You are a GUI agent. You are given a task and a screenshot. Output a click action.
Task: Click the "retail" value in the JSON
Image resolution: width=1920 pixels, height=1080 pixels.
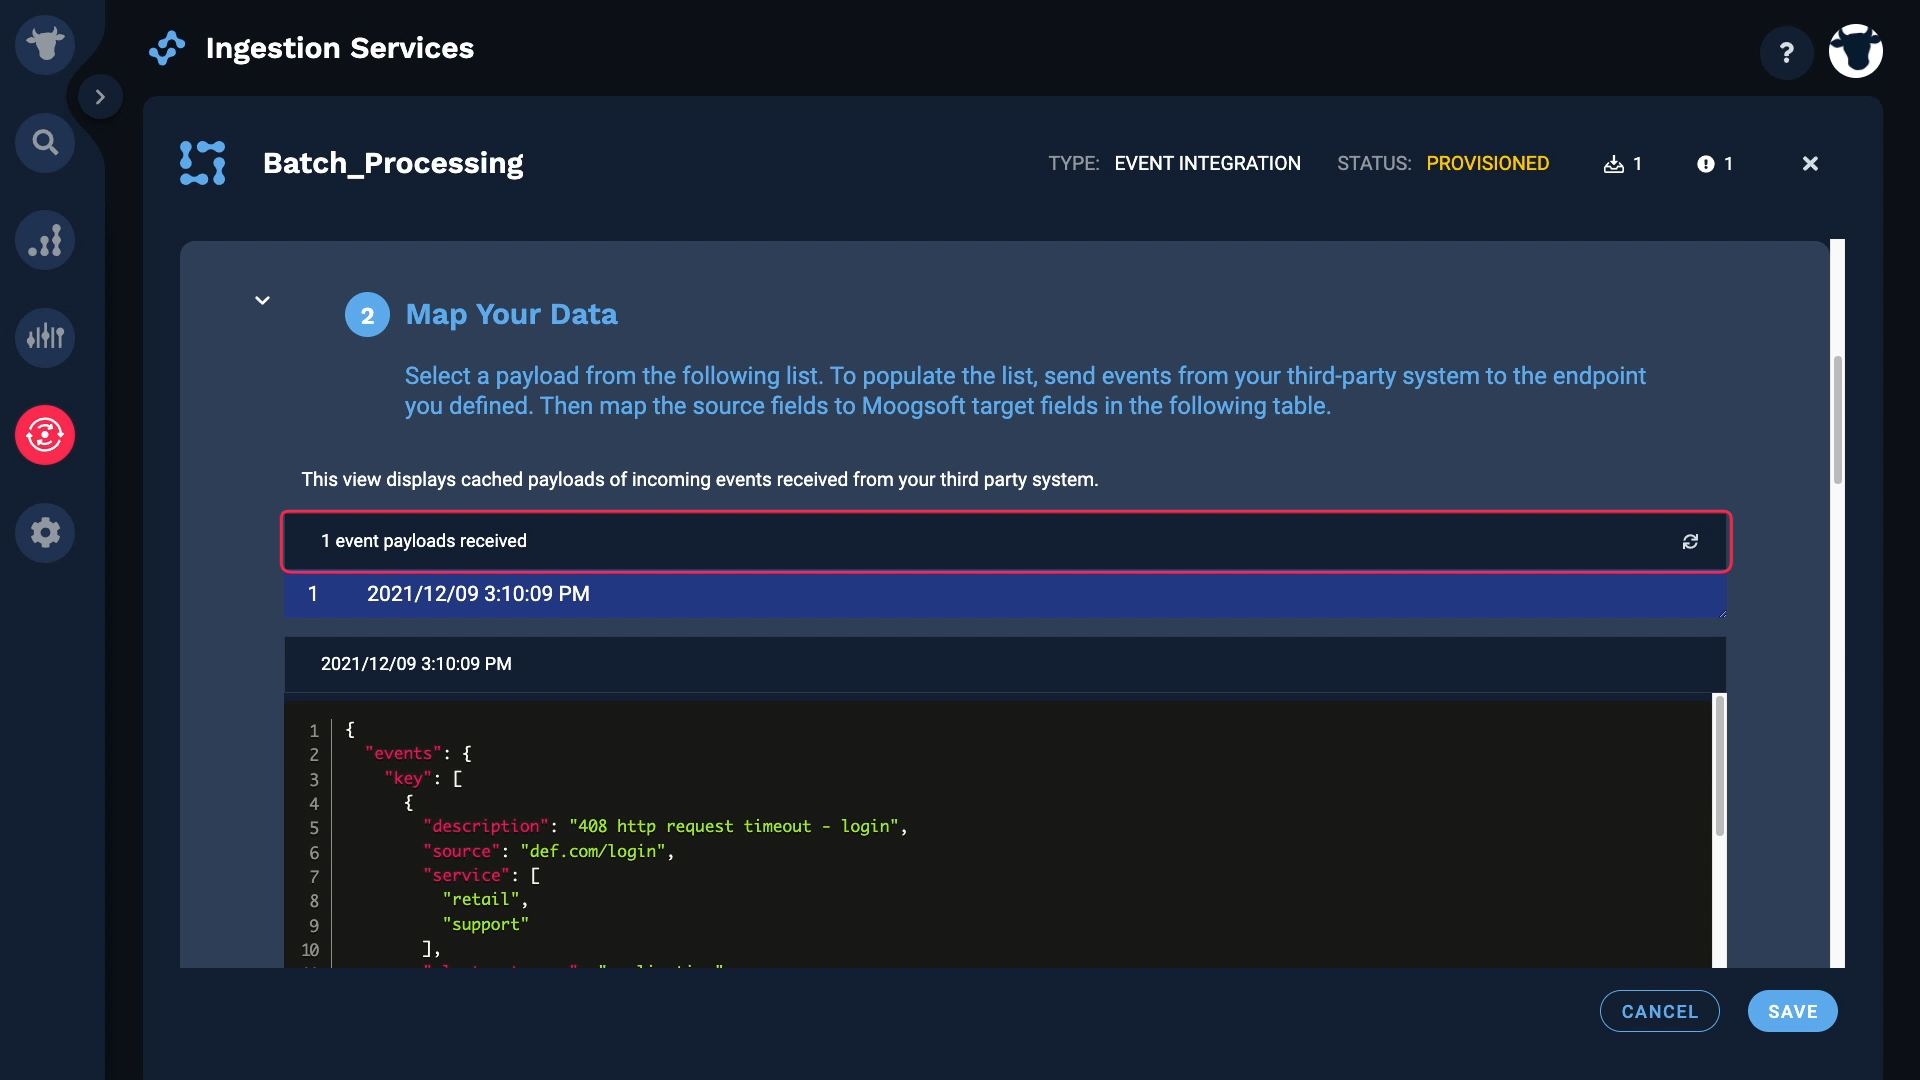480,899
